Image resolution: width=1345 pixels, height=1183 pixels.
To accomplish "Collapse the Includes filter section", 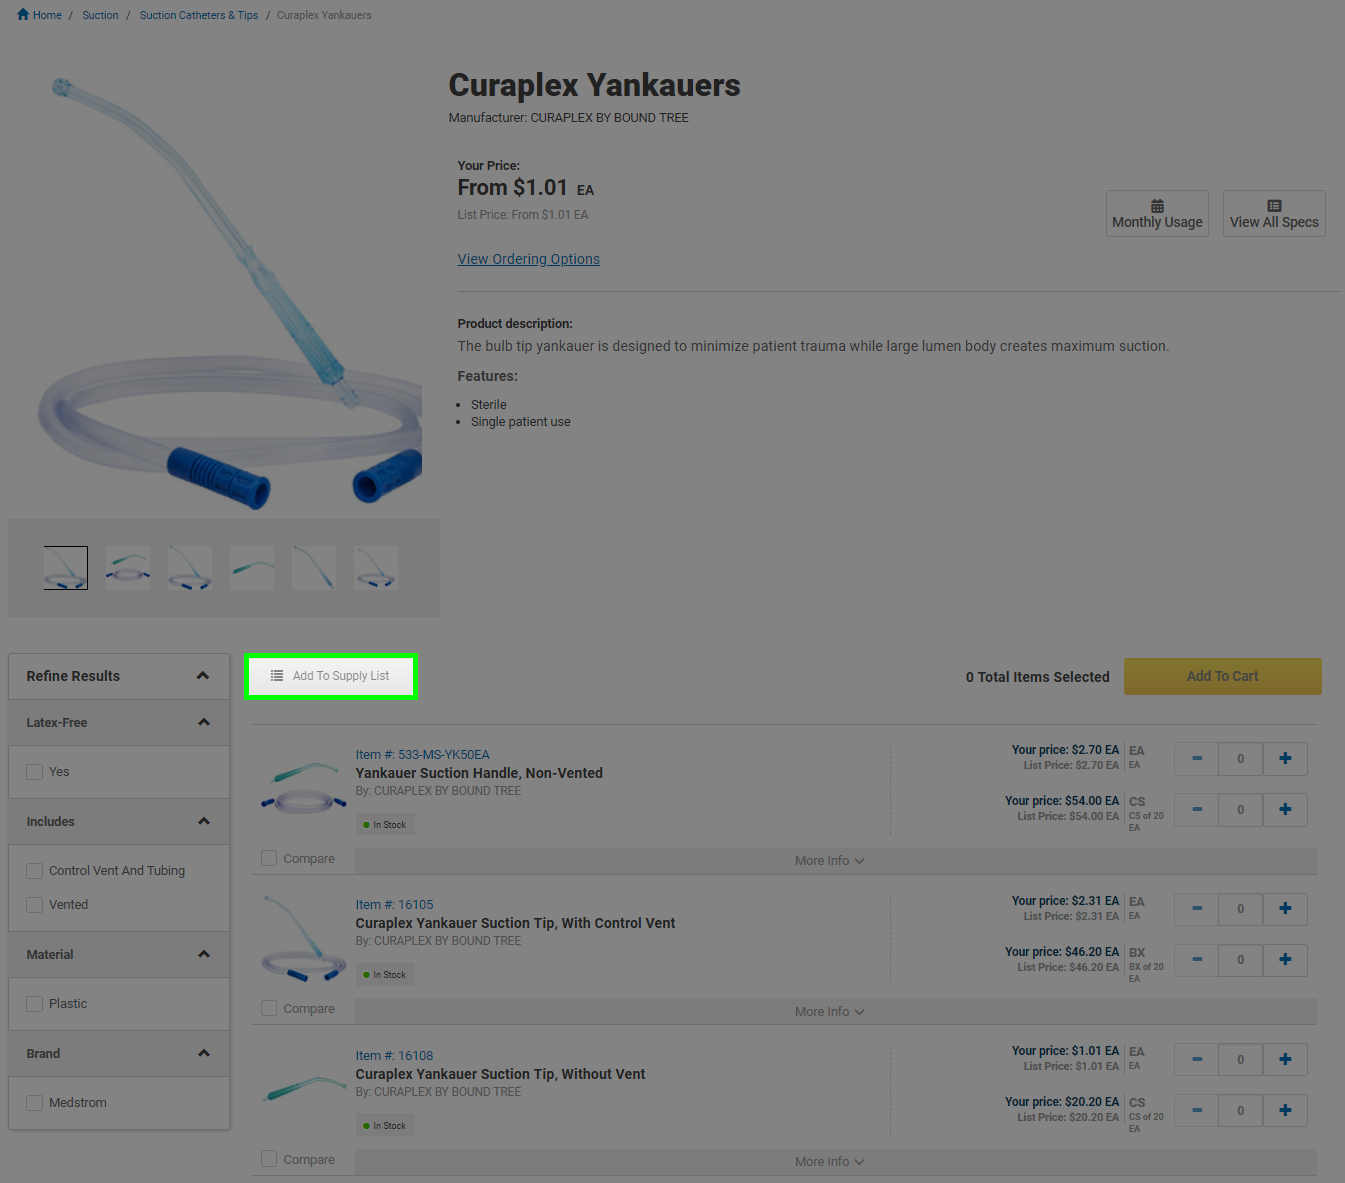I will [204, 821].
